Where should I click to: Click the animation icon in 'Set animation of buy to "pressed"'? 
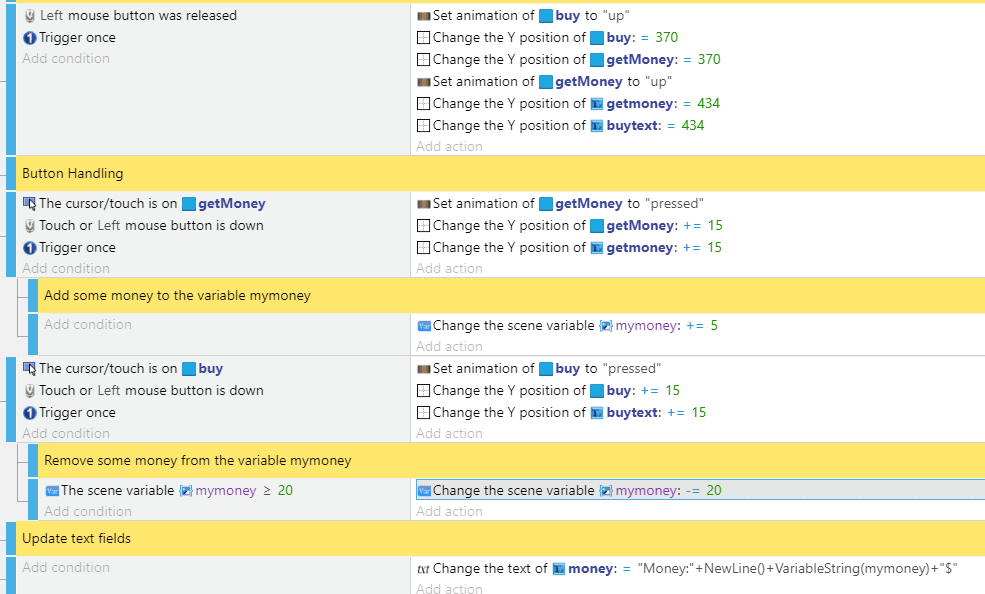(424, 368)
